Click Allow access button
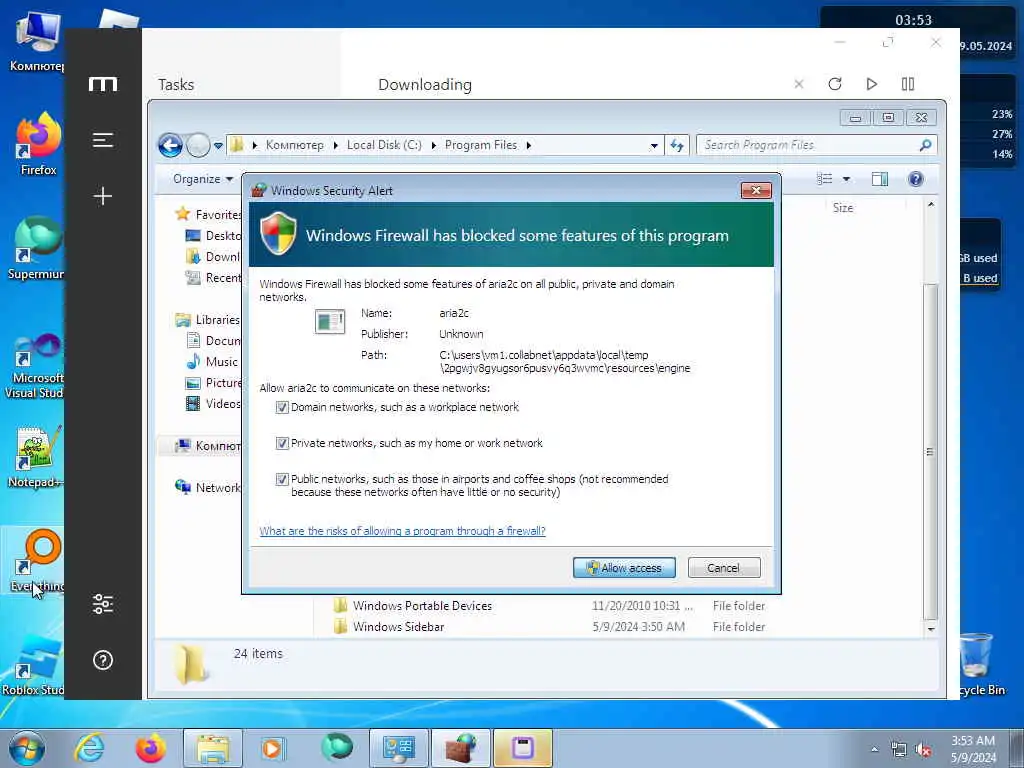 624,568
